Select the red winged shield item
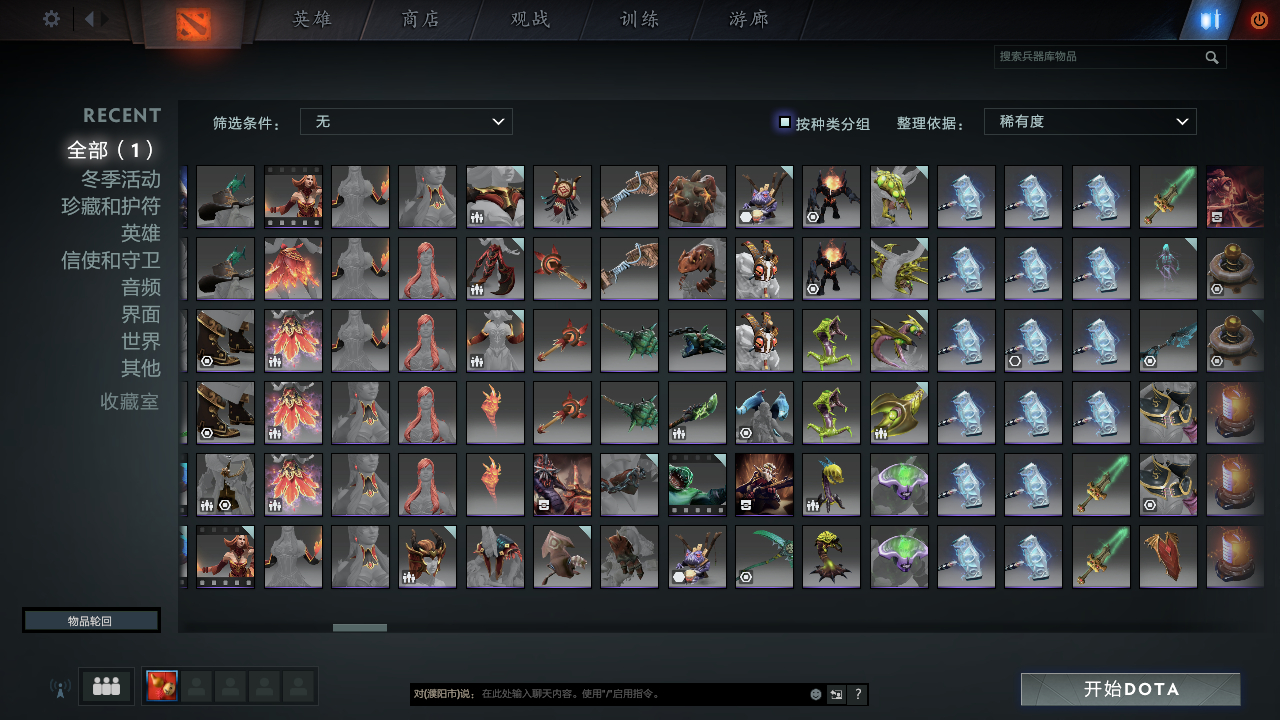This screenshot has width=1280, height=720. point(1168,557)
